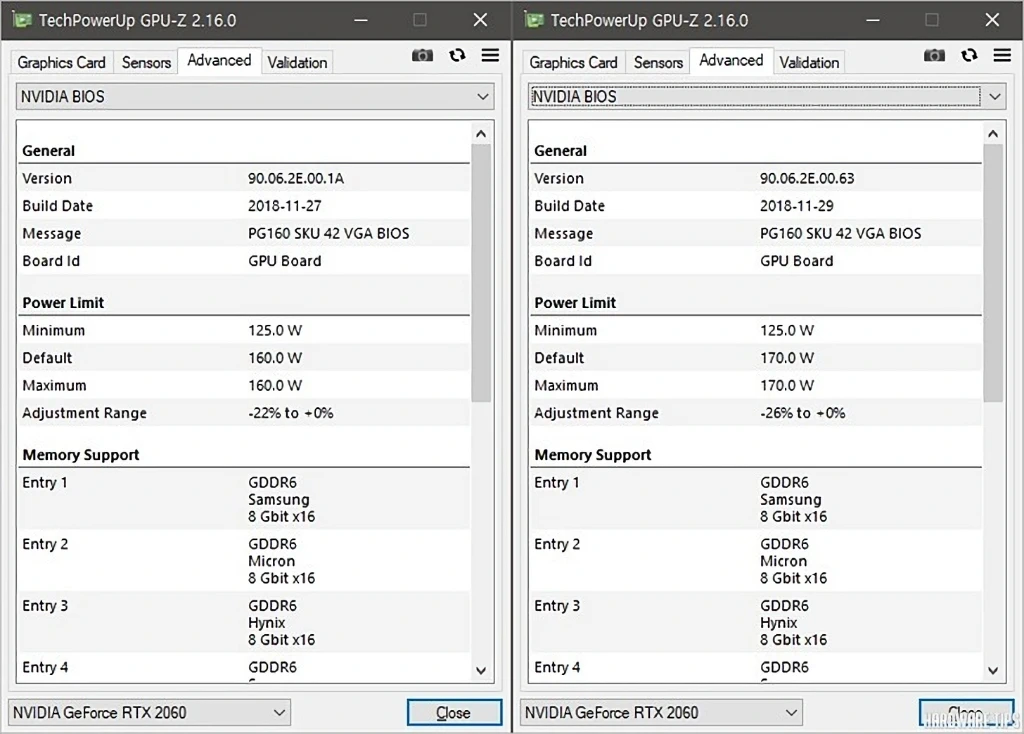Viewport: 1024px width, 734px height.
Task: Select Entry 3 row label in left window
Action: point(45,605)
